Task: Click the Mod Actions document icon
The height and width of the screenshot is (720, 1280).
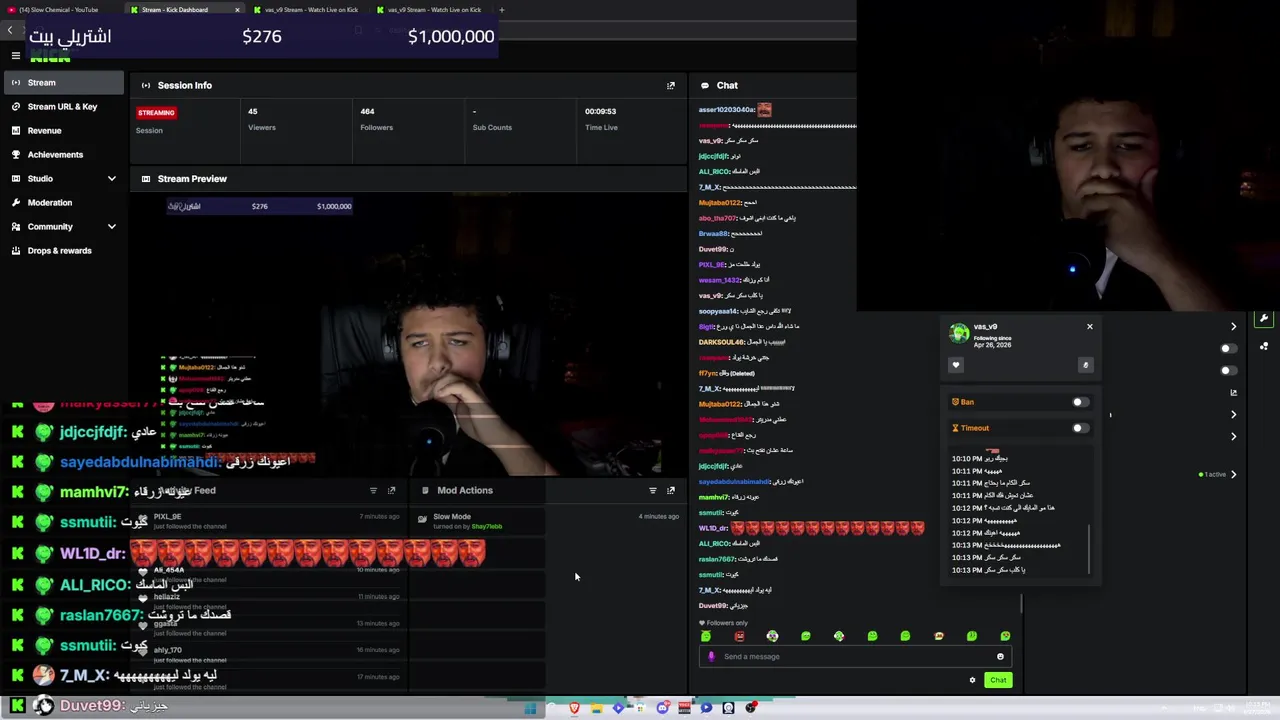Action: (x=426, y=491)
